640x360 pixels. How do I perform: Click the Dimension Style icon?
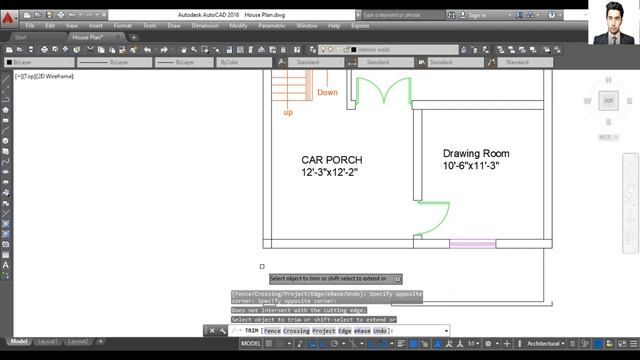click(352, 62)
